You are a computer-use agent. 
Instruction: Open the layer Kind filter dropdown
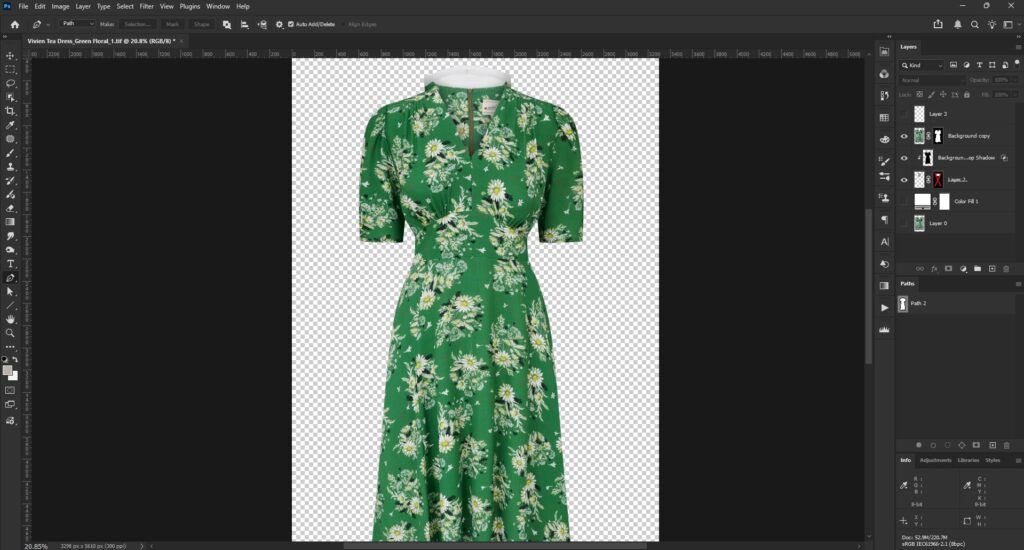pos(921,65)
